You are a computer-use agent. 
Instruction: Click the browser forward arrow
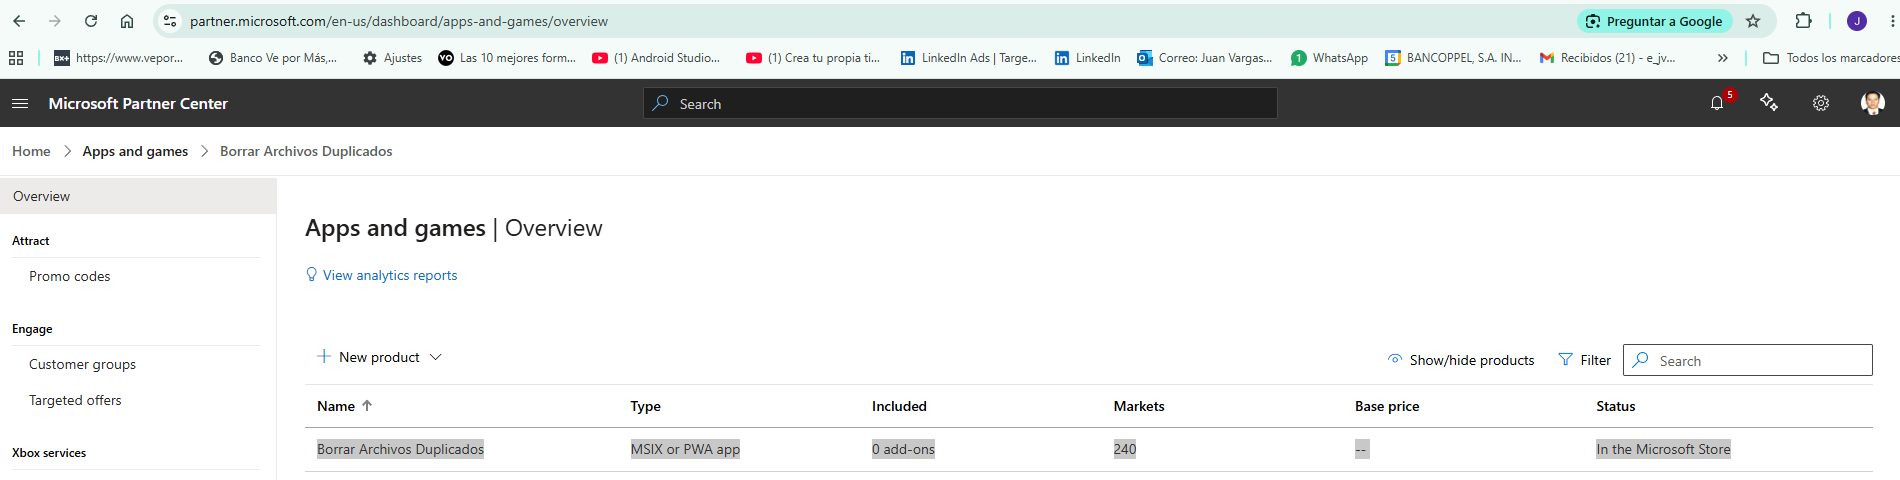pos(55,21)
